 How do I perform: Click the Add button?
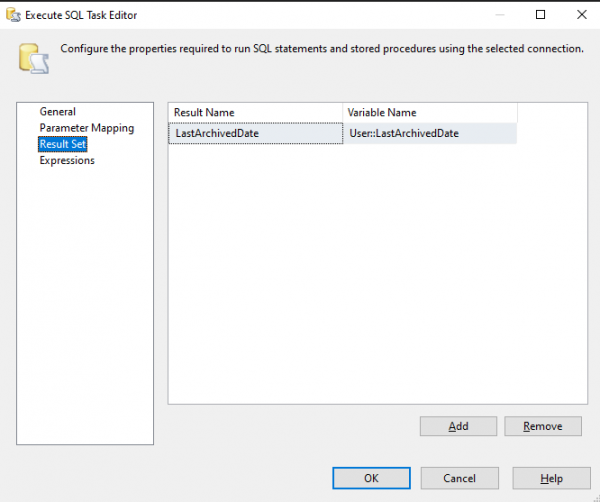click(x=458, y=426)
